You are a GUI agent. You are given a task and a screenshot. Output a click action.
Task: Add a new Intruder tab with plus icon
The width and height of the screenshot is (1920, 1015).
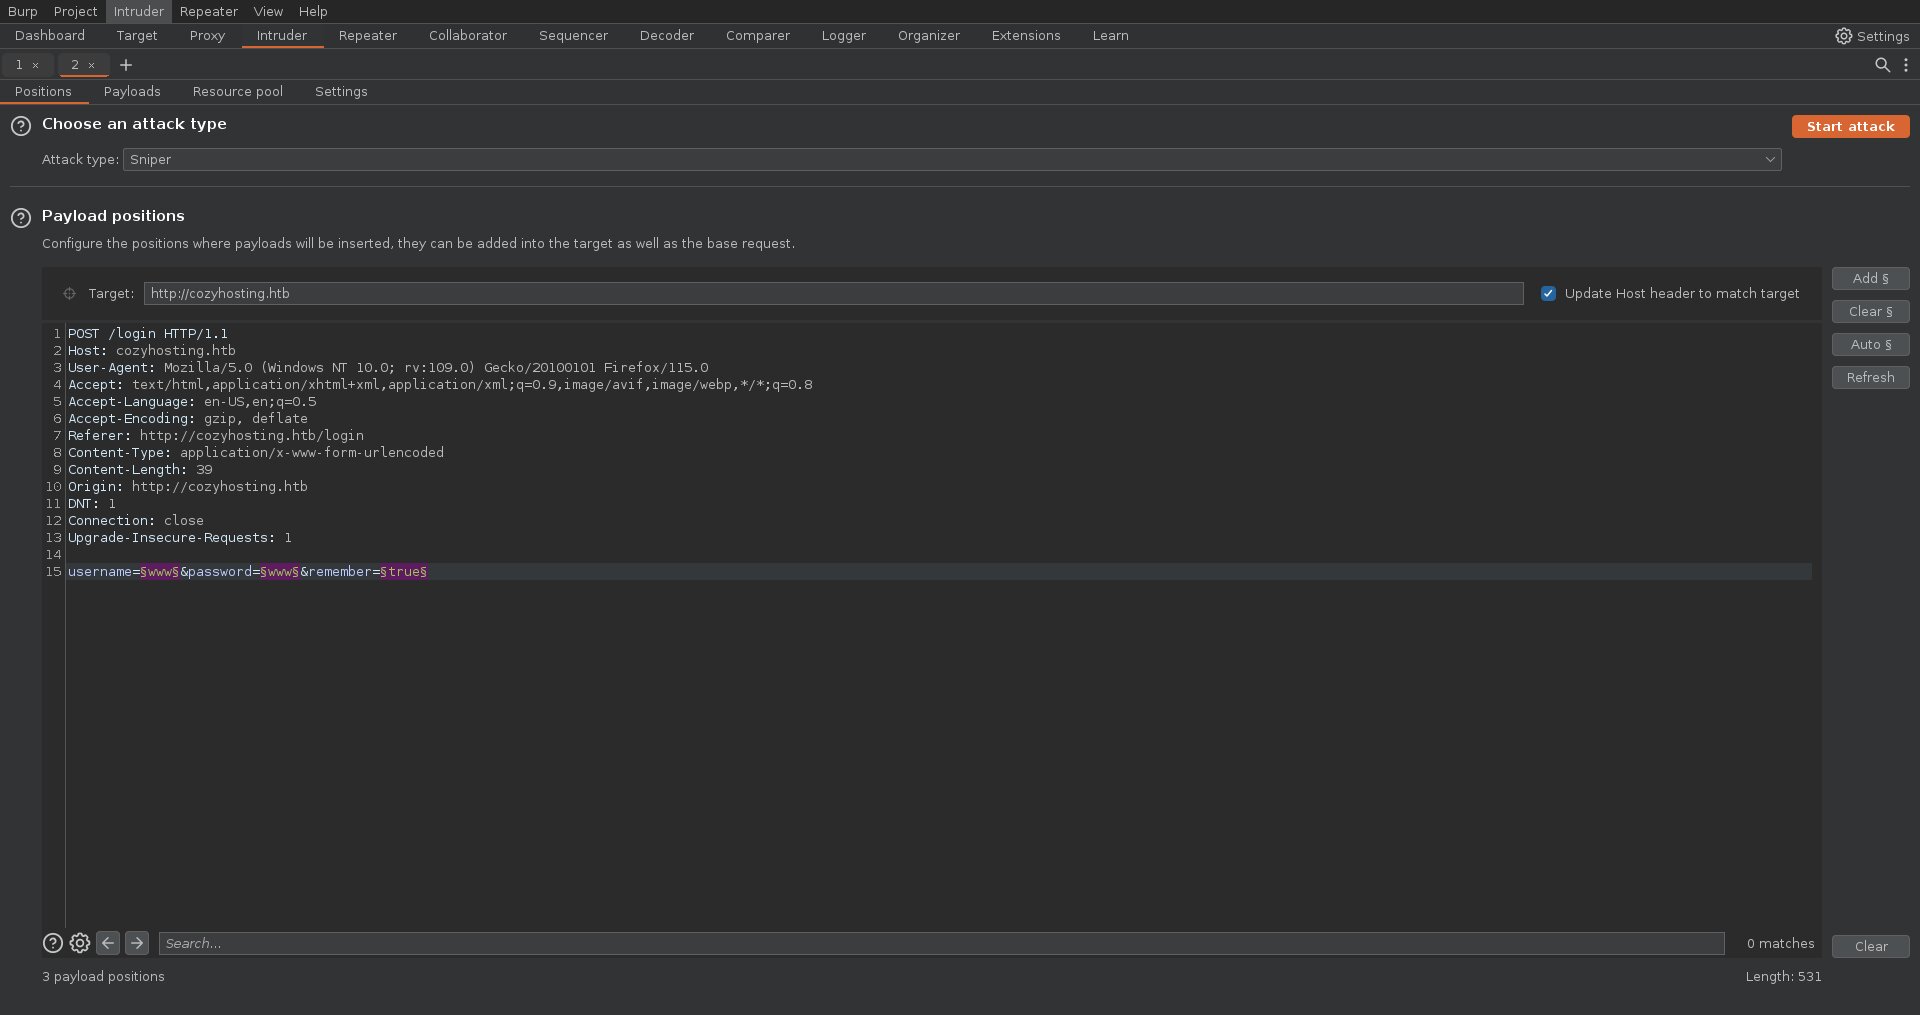tap(126, 65)
